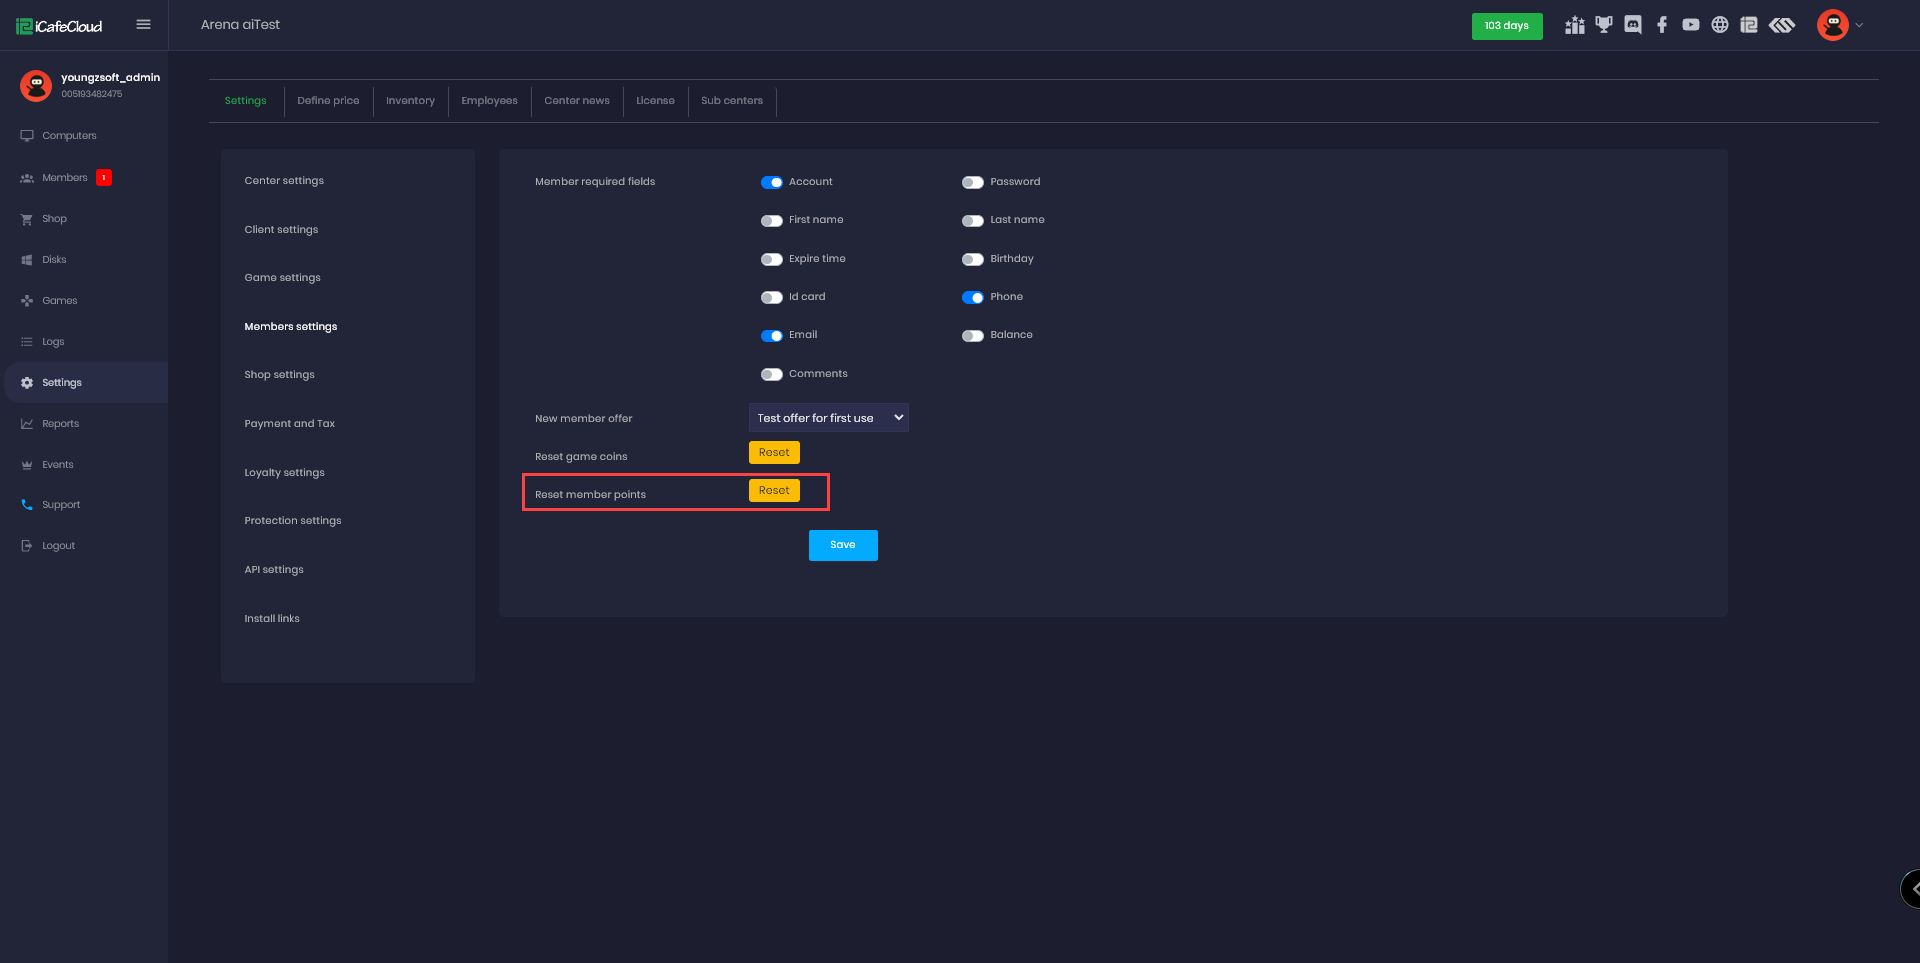Open the New member offer dropdown
The width and height of the screenshot is (1920, 963).
[x=828, y=418]
